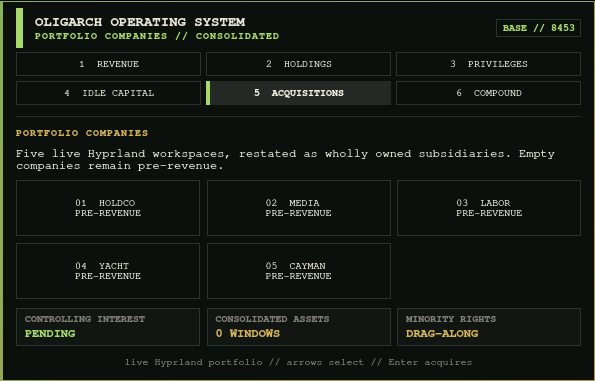Click the OLIGARCH OPERATING SYSTEM title

[x=140, y=22]
